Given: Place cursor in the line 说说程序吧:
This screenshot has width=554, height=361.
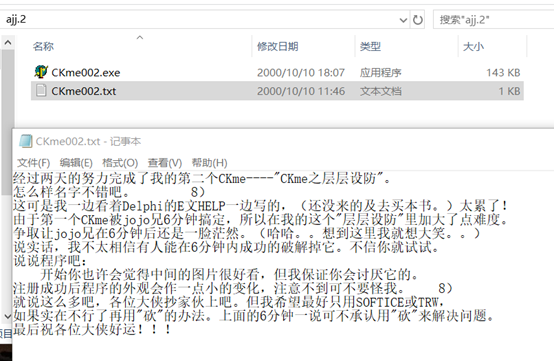Looking at the screenshot, I should click(50, 261).
